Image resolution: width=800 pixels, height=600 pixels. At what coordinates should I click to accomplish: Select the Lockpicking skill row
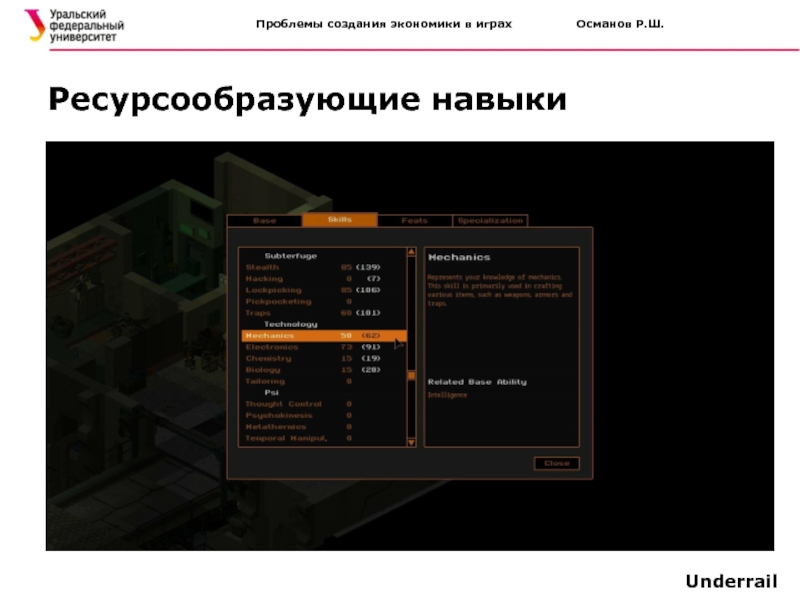click(323, 290)
